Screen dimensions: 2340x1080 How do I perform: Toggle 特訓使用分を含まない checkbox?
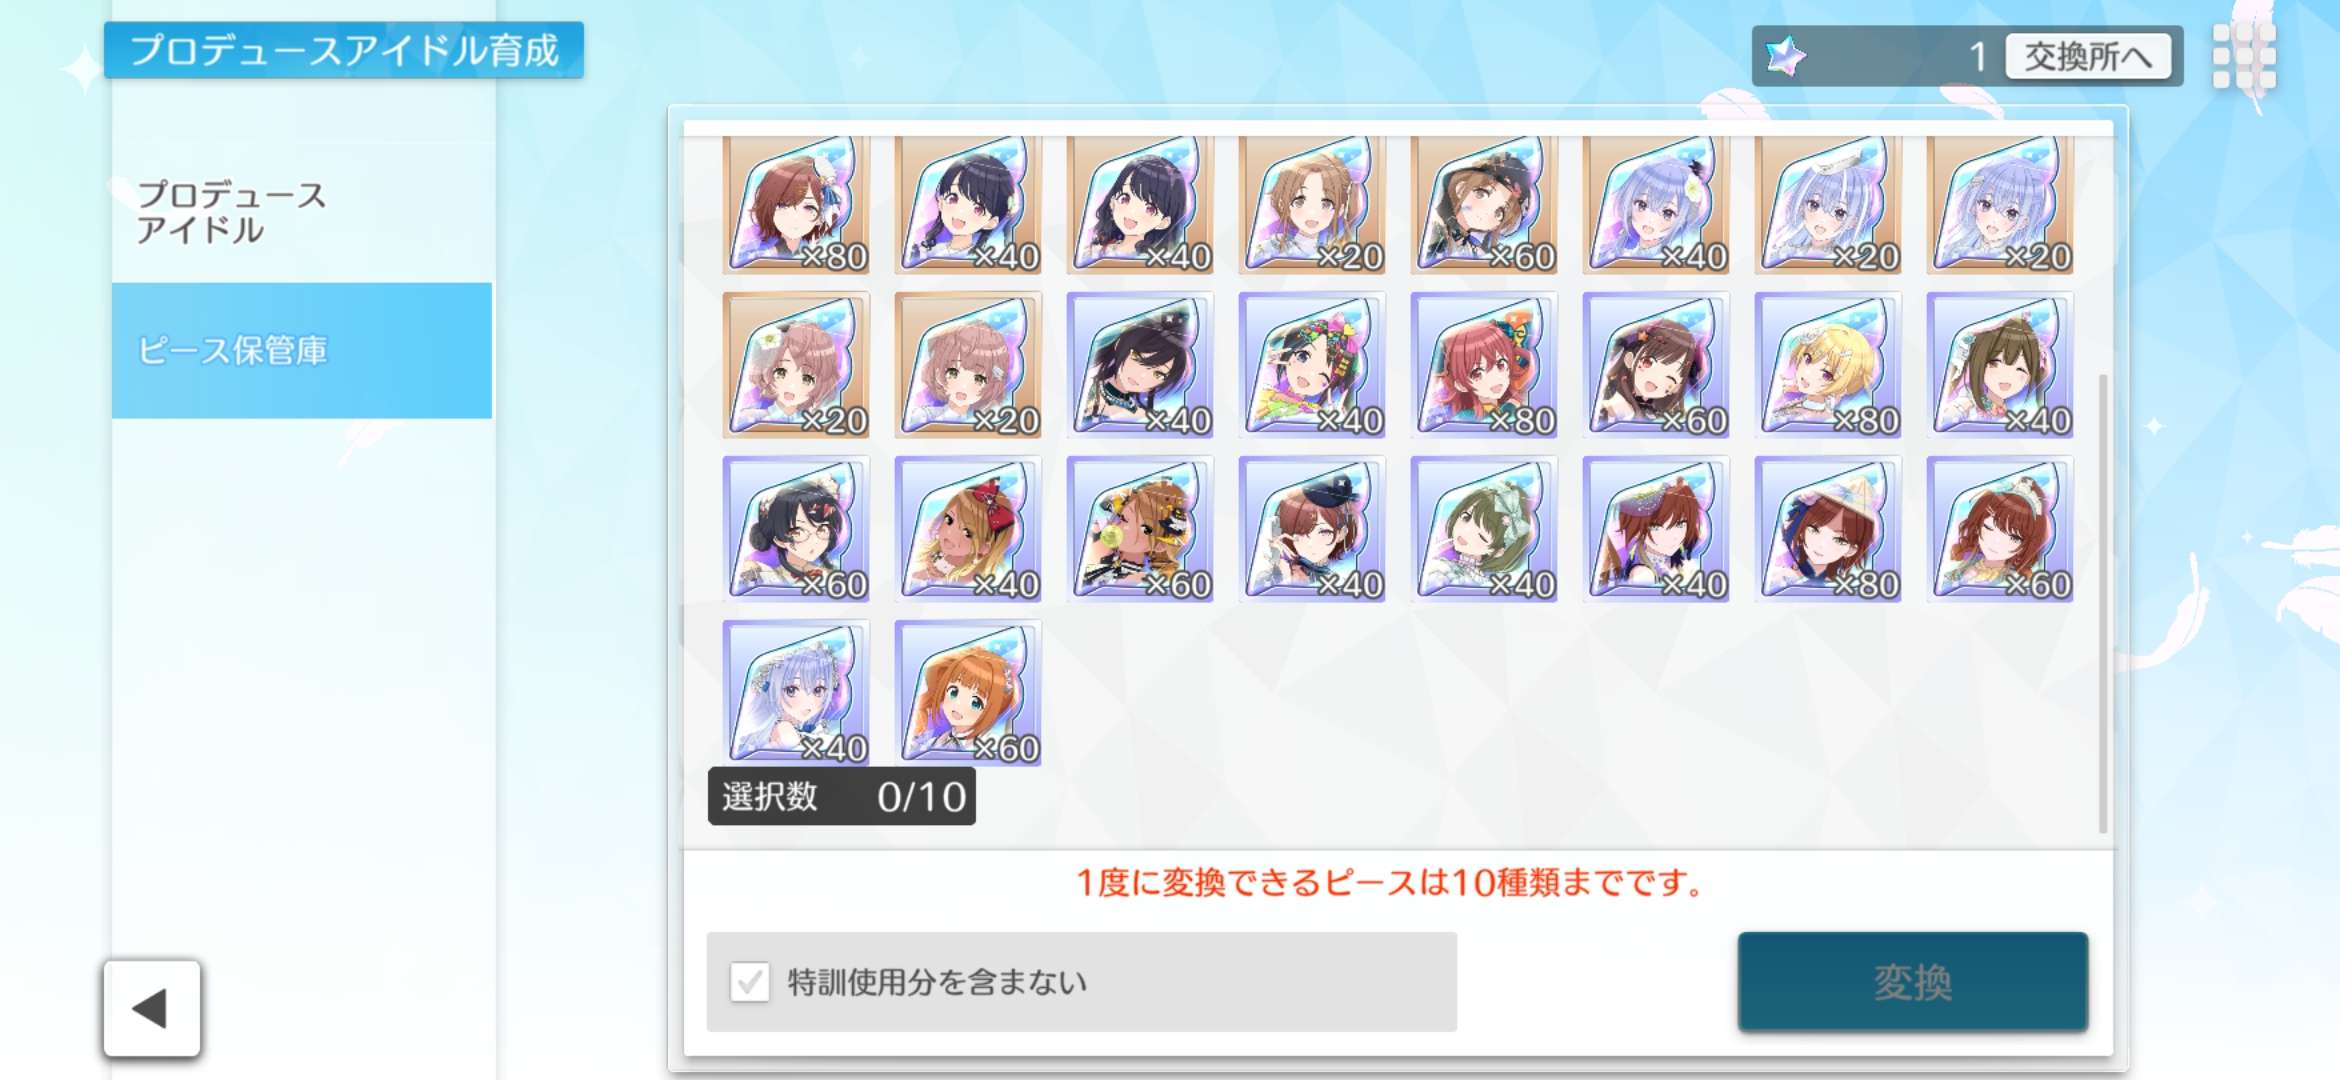click(750, 982)
